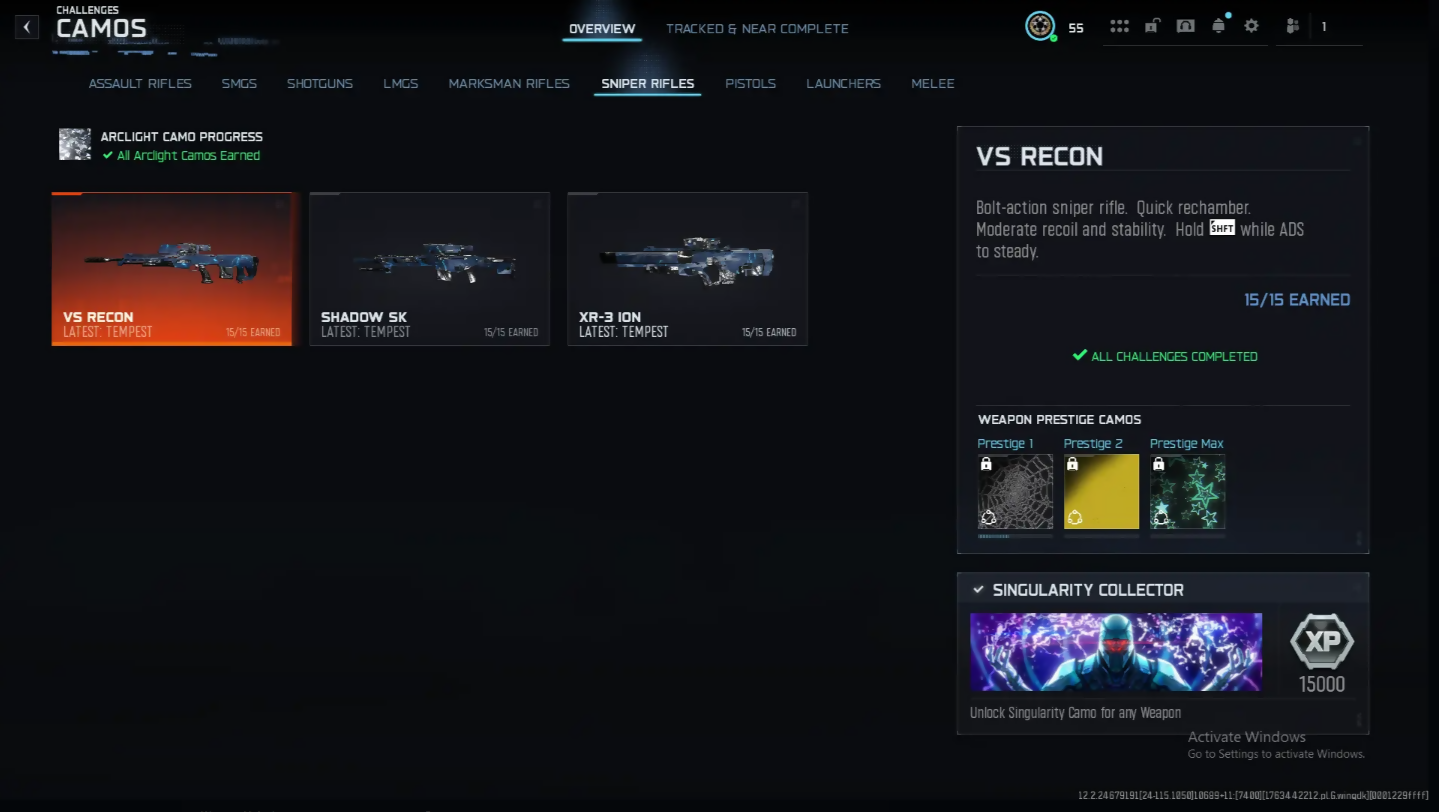Open the headset voice chat icon
The width and height of the screenshot is (1439, 812).
coord(1185,27)
